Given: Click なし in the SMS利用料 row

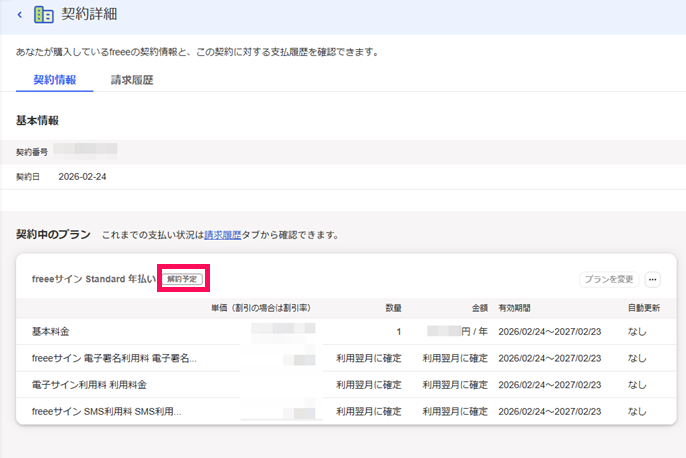Looking at the screenshot, I should click(637, 412).
